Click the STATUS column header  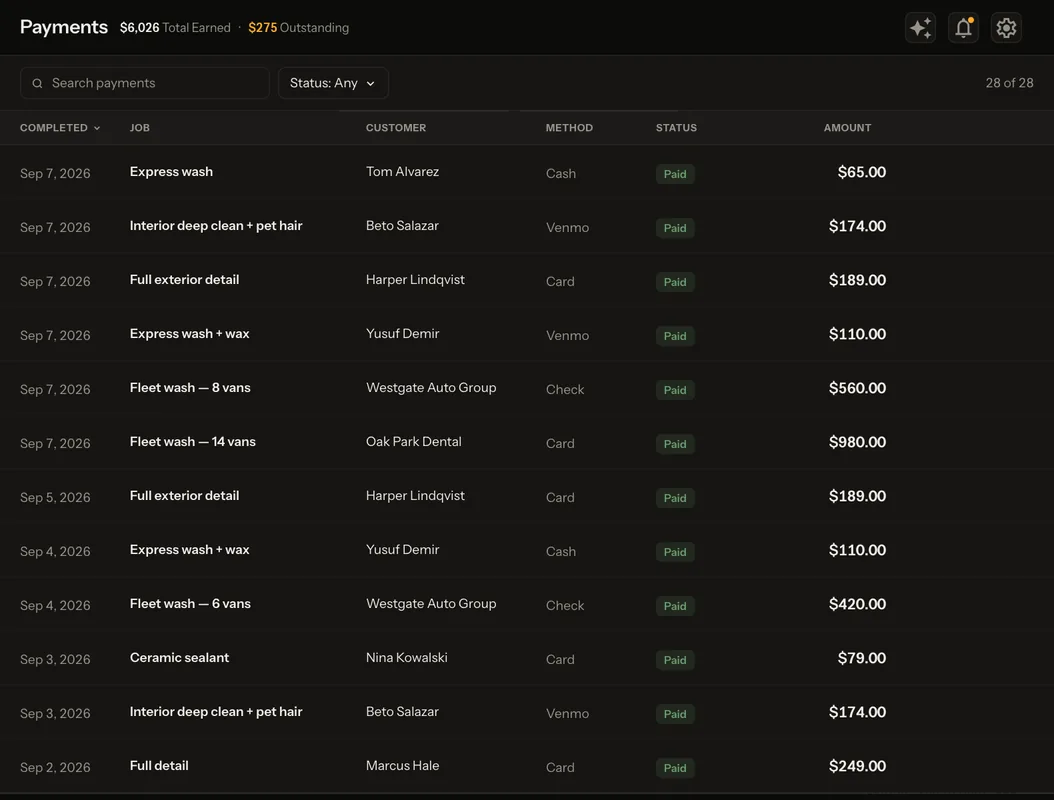(676, 128)
